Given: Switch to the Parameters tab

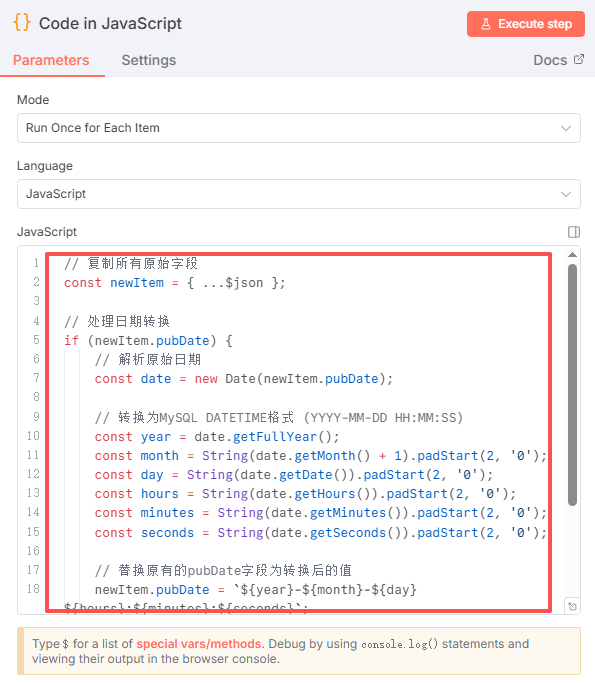Looking at the screenshot, I should 51,60.
